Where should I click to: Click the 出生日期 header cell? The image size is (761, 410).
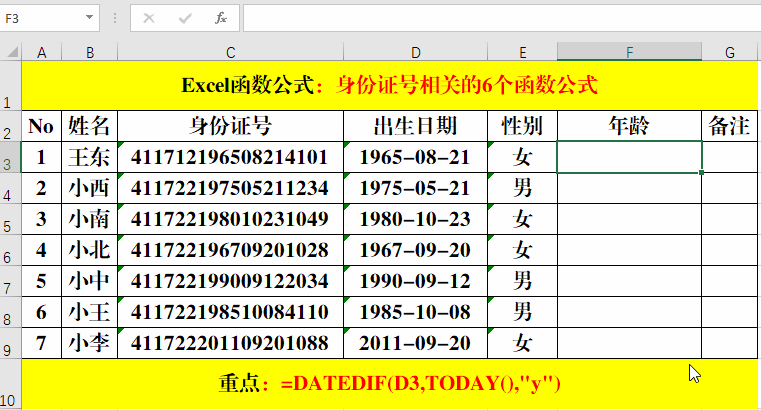[x=415, y=126]
